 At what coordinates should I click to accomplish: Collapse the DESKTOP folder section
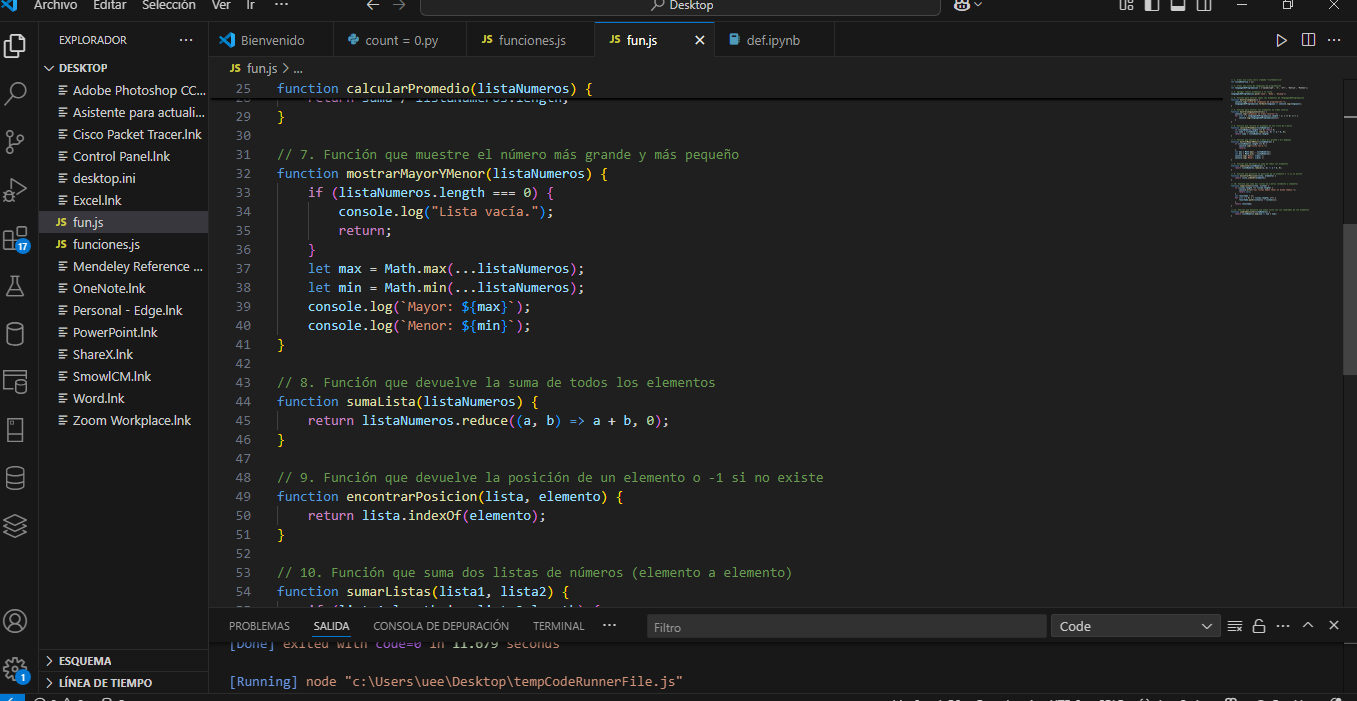123,68
